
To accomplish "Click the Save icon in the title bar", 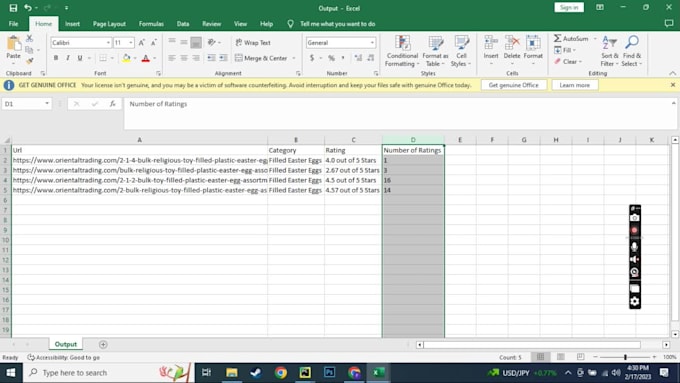I will [x=13, y=8].
